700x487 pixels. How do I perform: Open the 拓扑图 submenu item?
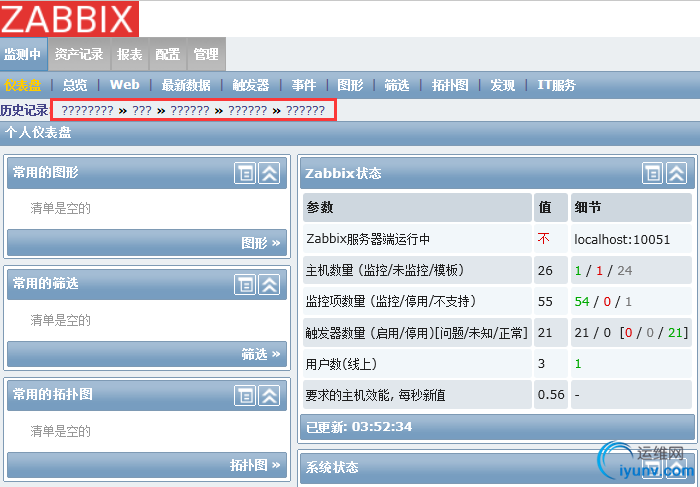(x=450, y=85)
